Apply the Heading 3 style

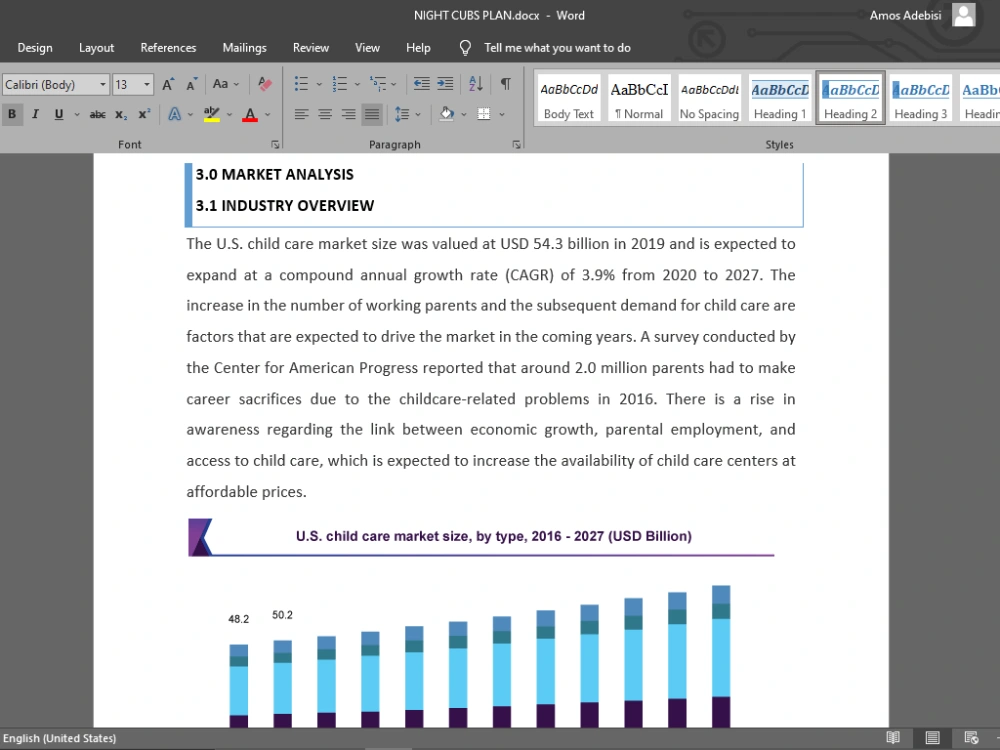[920, 99]
